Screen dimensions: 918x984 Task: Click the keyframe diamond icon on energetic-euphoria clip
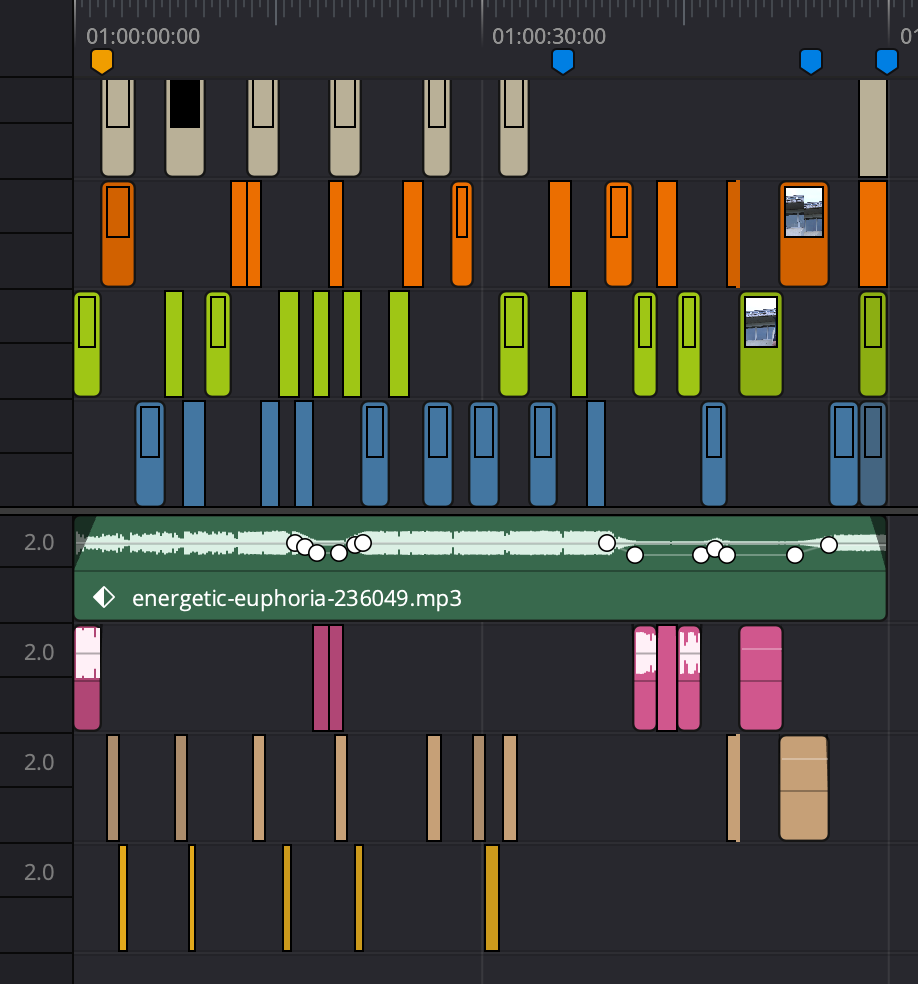(104, 597)
